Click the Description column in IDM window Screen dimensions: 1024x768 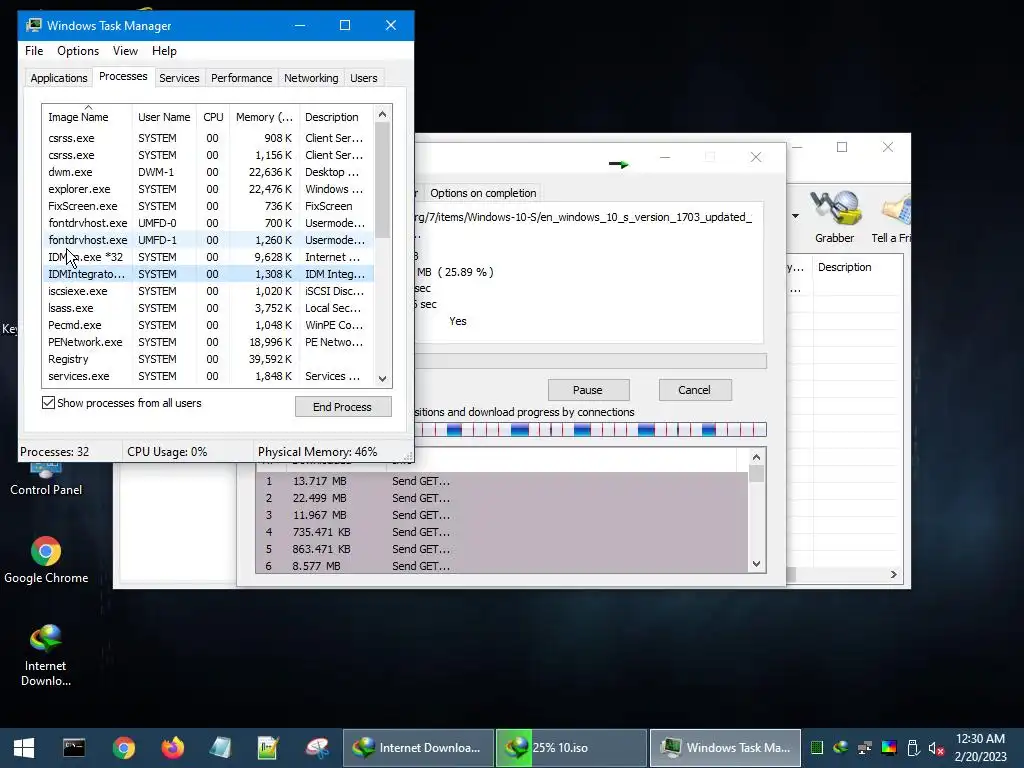pos(857,267)
